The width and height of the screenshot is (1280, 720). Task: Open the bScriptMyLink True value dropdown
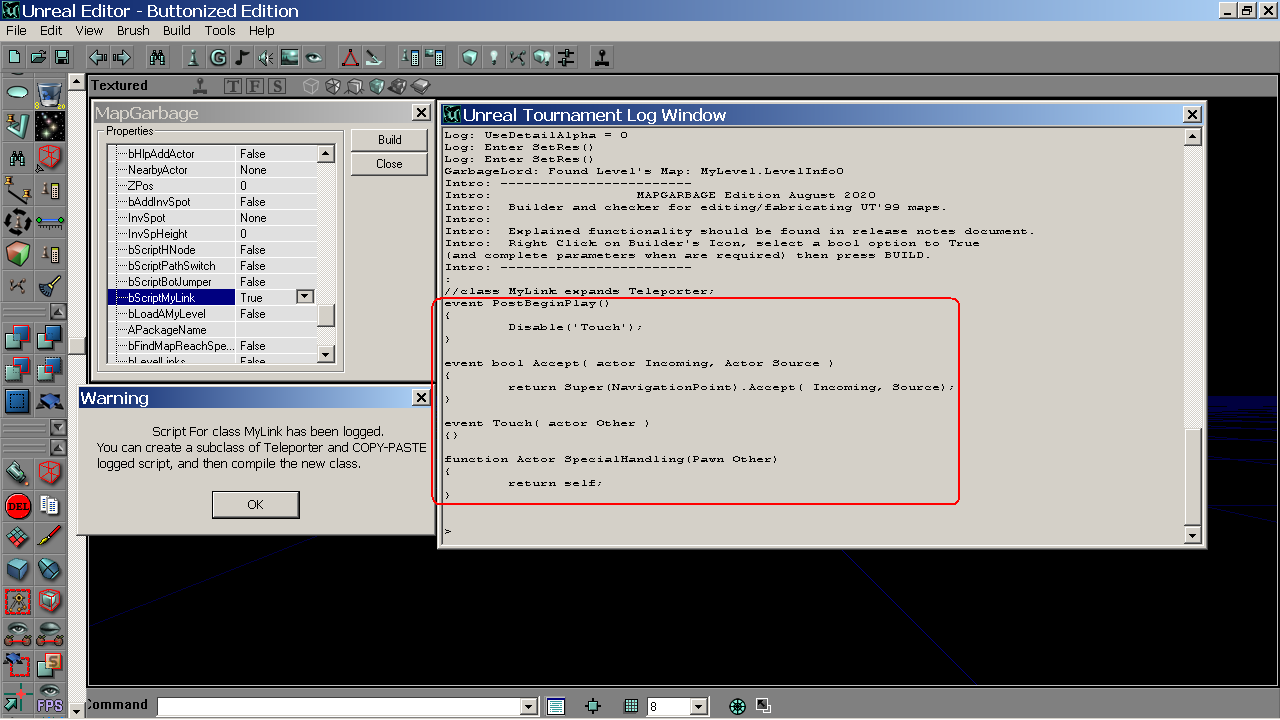pyautogui.click(x=305, y=297)
